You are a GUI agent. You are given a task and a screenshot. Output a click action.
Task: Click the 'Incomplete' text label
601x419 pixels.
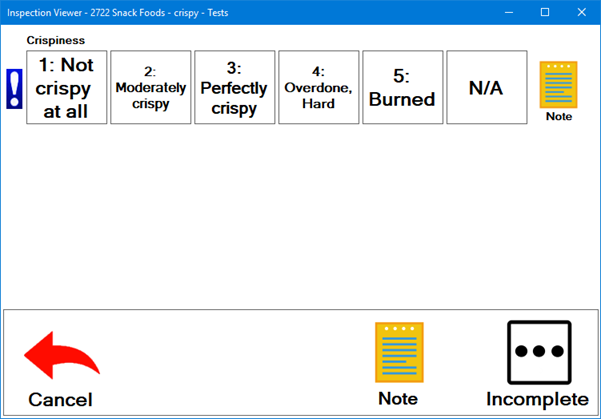coord(537,399)
